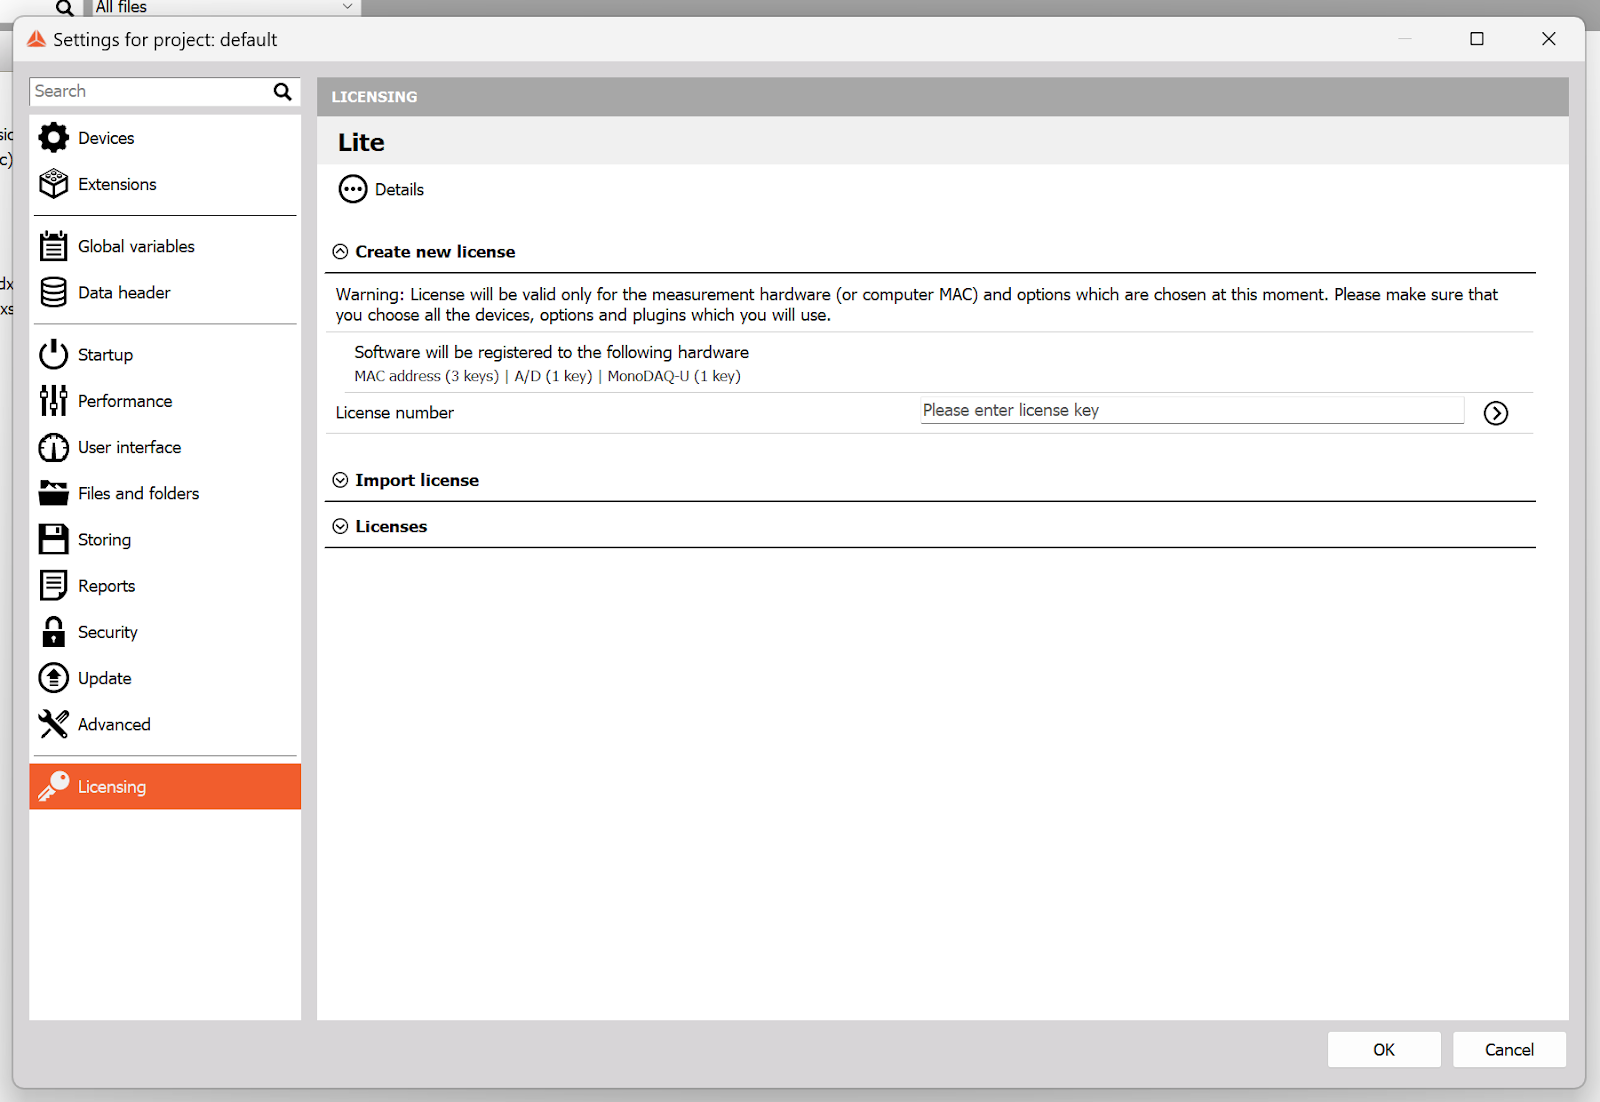Click the LICENSING header bar
This screenshot has height=1102, width=1600.
(x=943, y=97)
